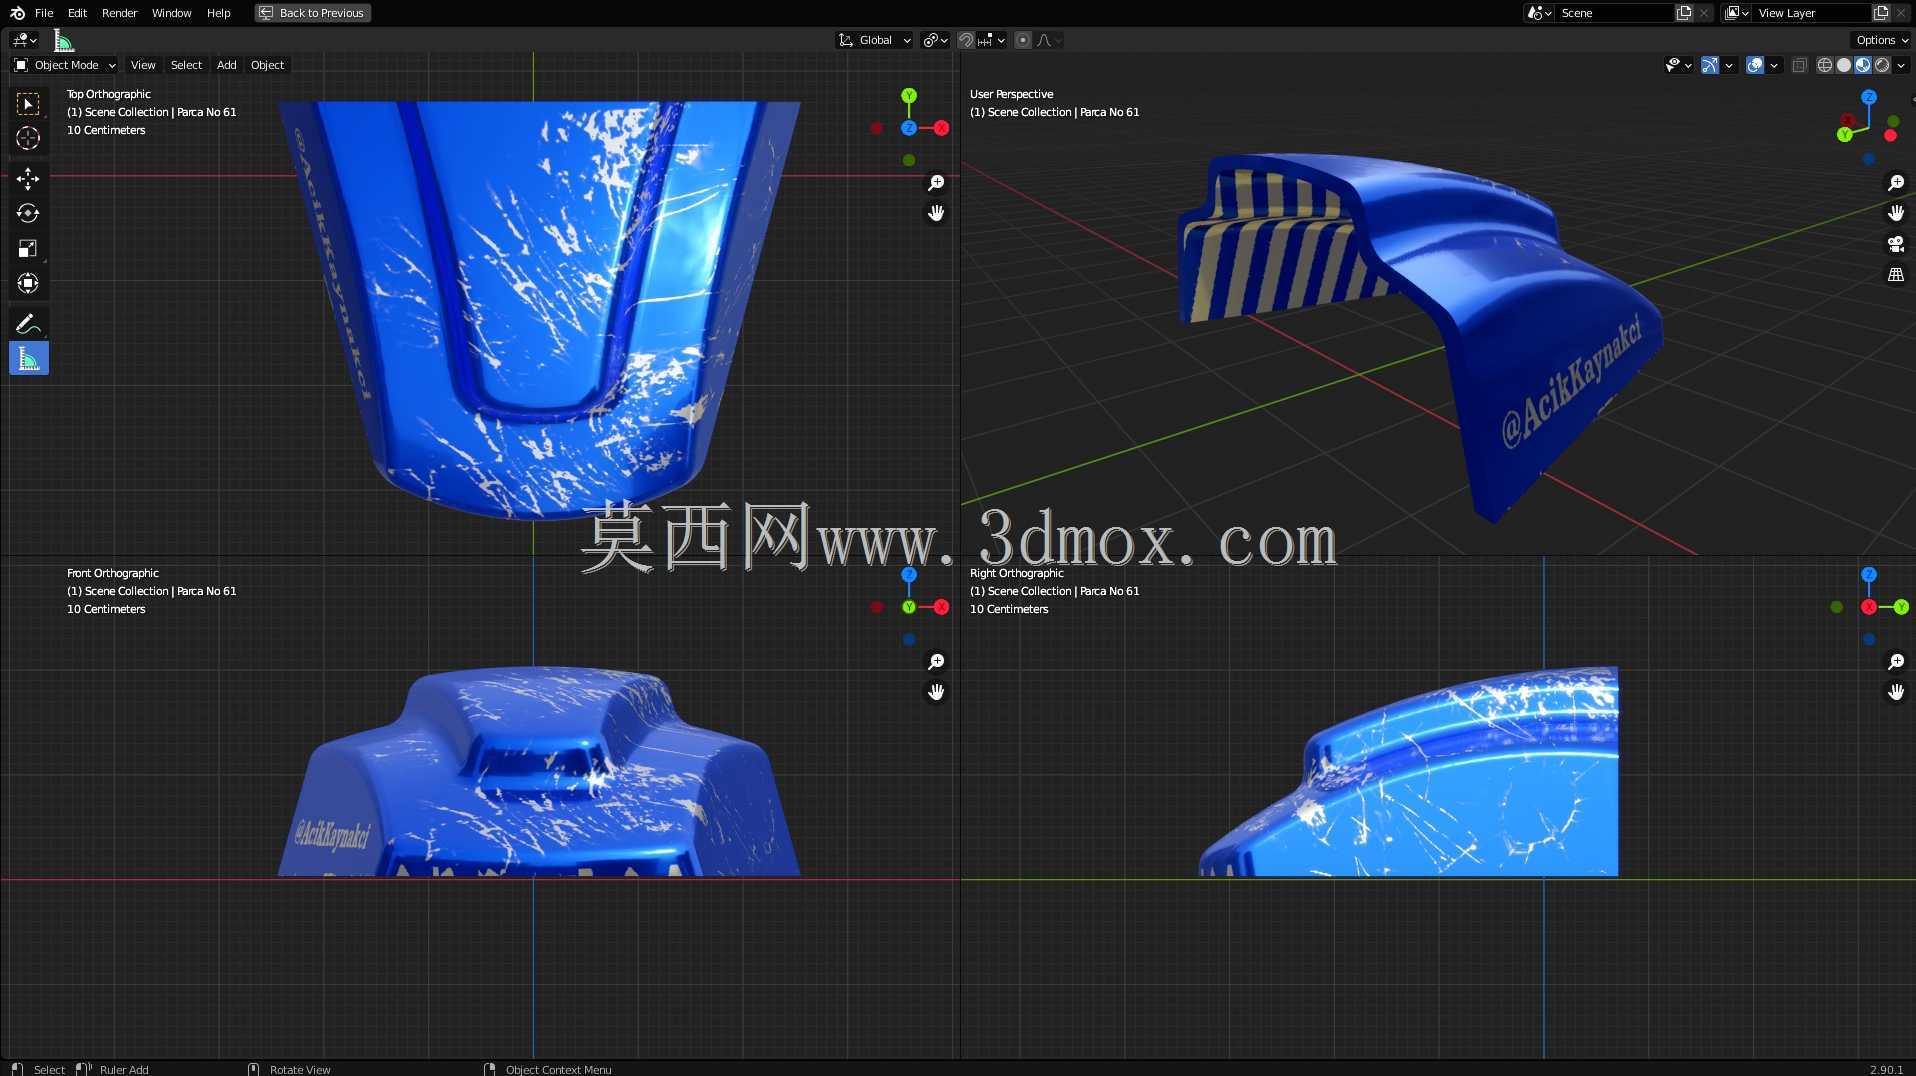Open File menu

click(x=44, y=13)
